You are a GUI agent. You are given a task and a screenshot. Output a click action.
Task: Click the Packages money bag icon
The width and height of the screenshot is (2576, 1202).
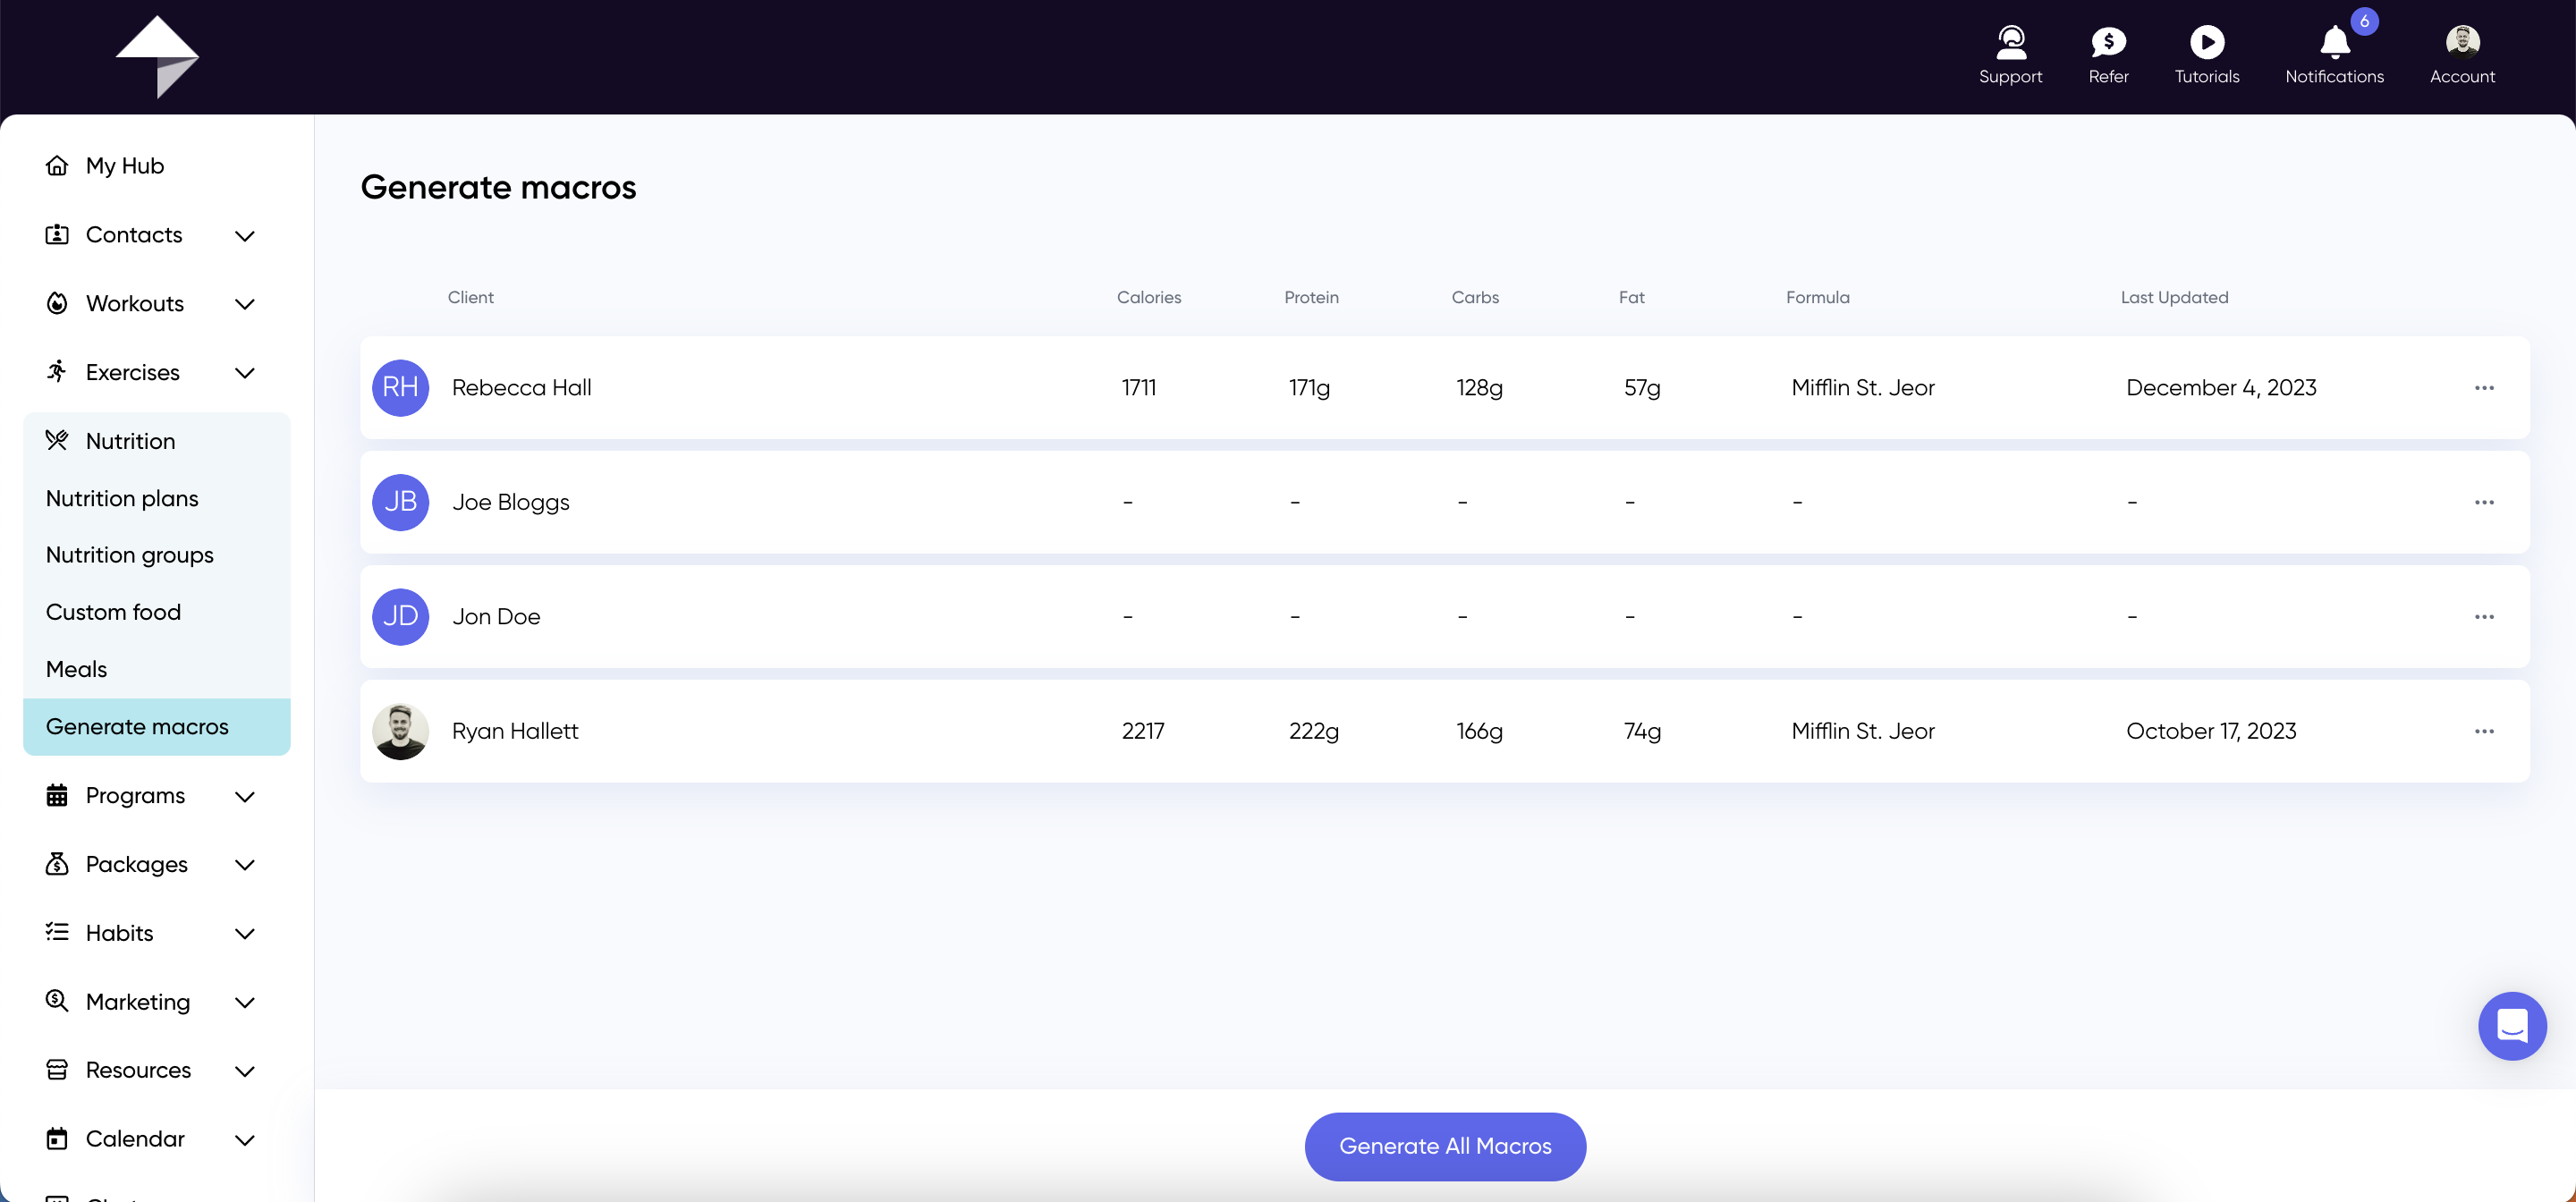pyautogui.click(x=57, y=864)
